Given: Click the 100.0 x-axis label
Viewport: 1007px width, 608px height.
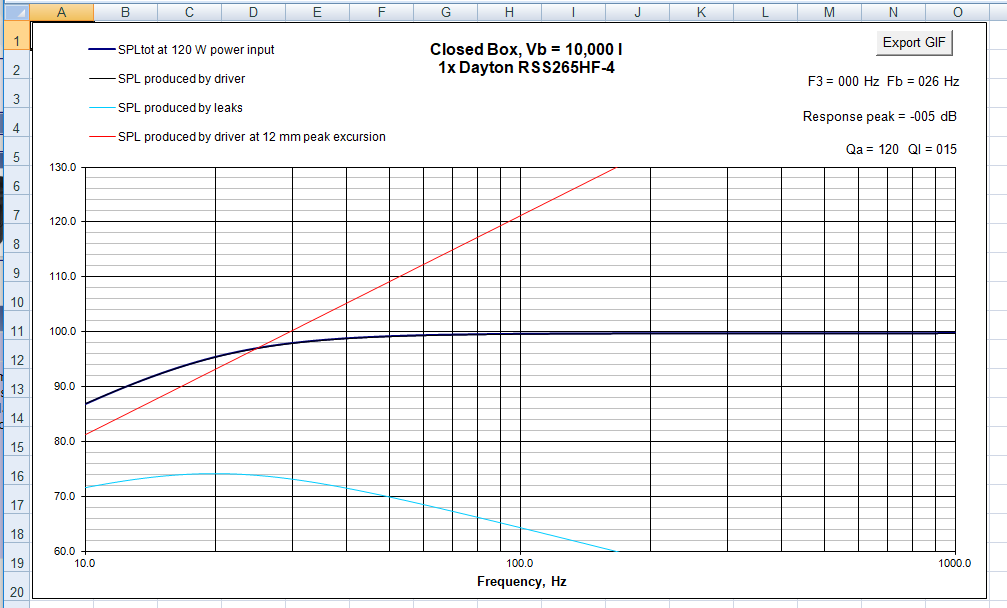Looking at the screenshot, I should click(520, 563).
